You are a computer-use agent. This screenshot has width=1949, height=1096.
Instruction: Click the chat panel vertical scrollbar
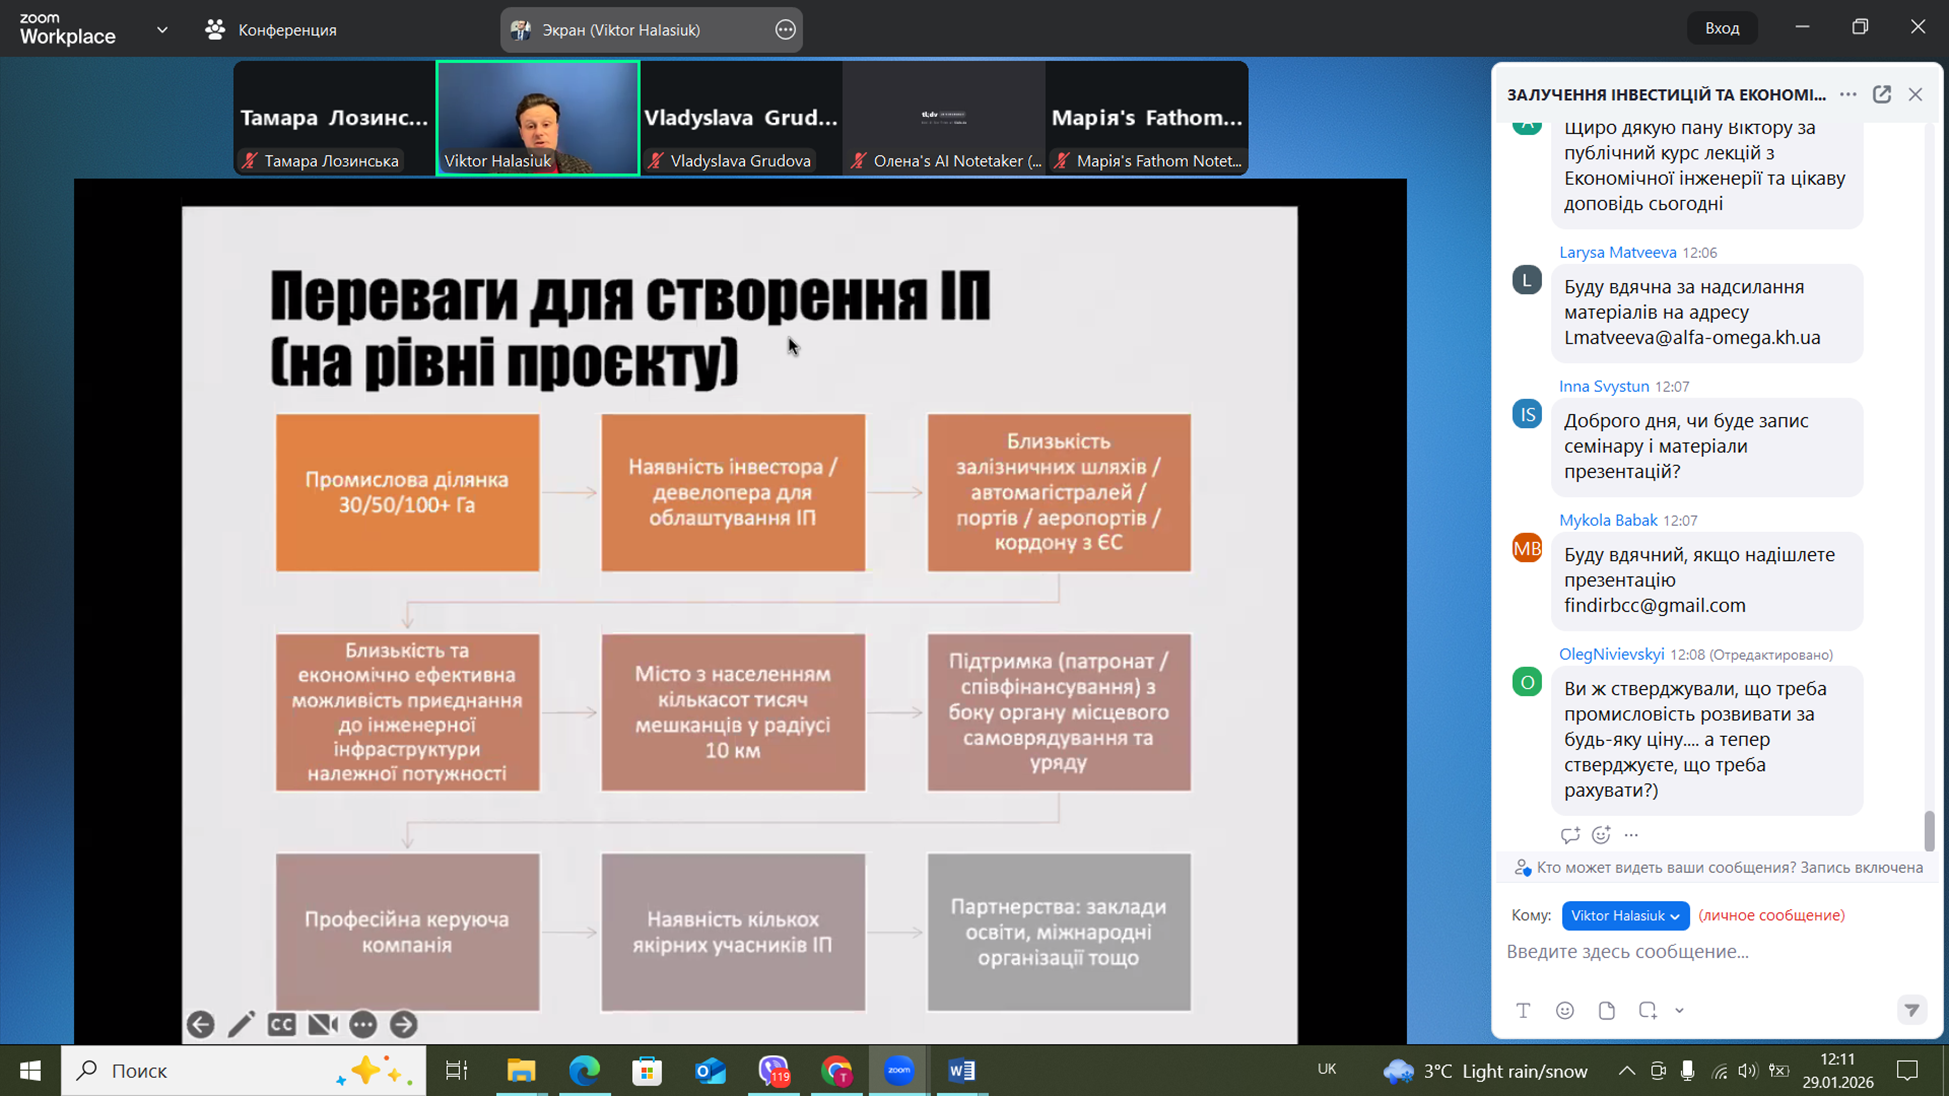tap(1929, 830)
